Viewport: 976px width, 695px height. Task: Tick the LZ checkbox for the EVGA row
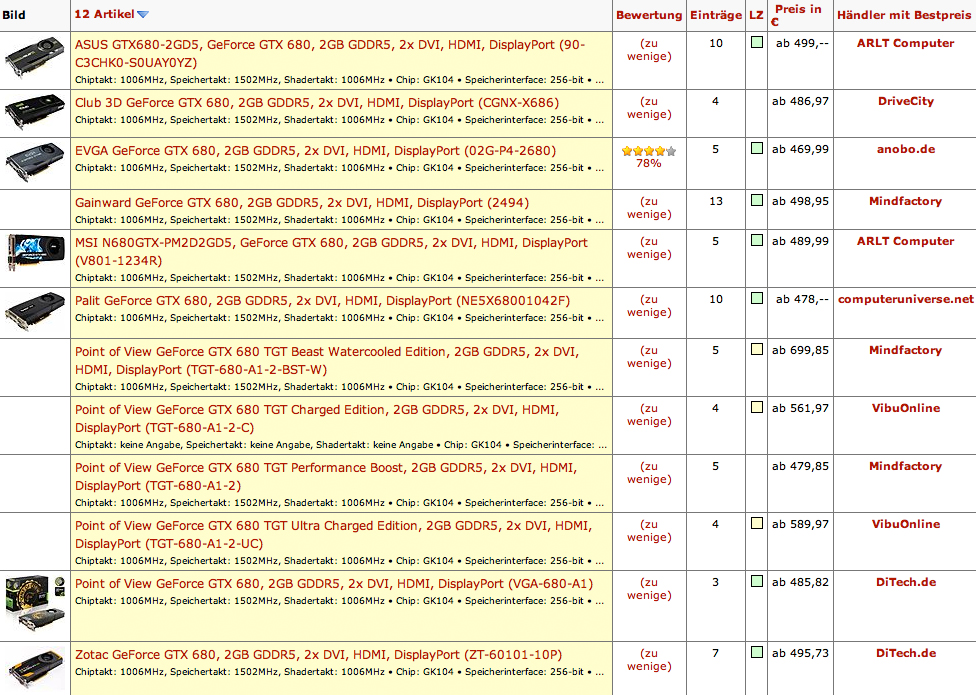click(757, 148)
